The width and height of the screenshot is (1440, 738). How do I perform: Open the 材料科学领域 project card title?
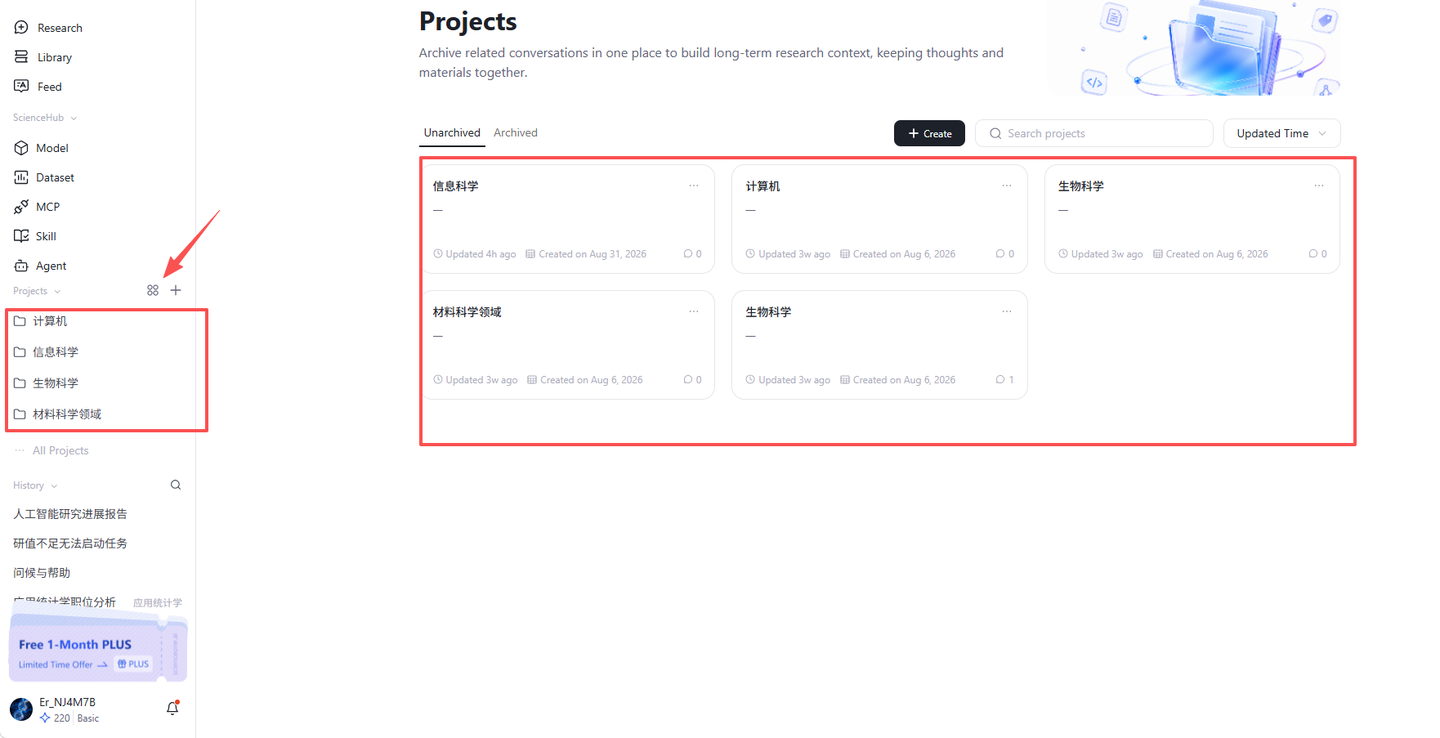click(x=467, y=312)
